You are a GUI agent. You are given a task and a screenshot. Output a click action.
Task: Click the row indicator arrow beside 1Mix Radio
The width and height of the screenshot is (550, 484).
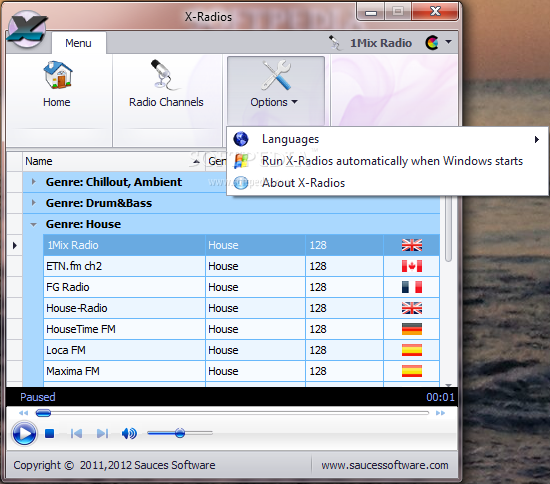coord(14,245)
